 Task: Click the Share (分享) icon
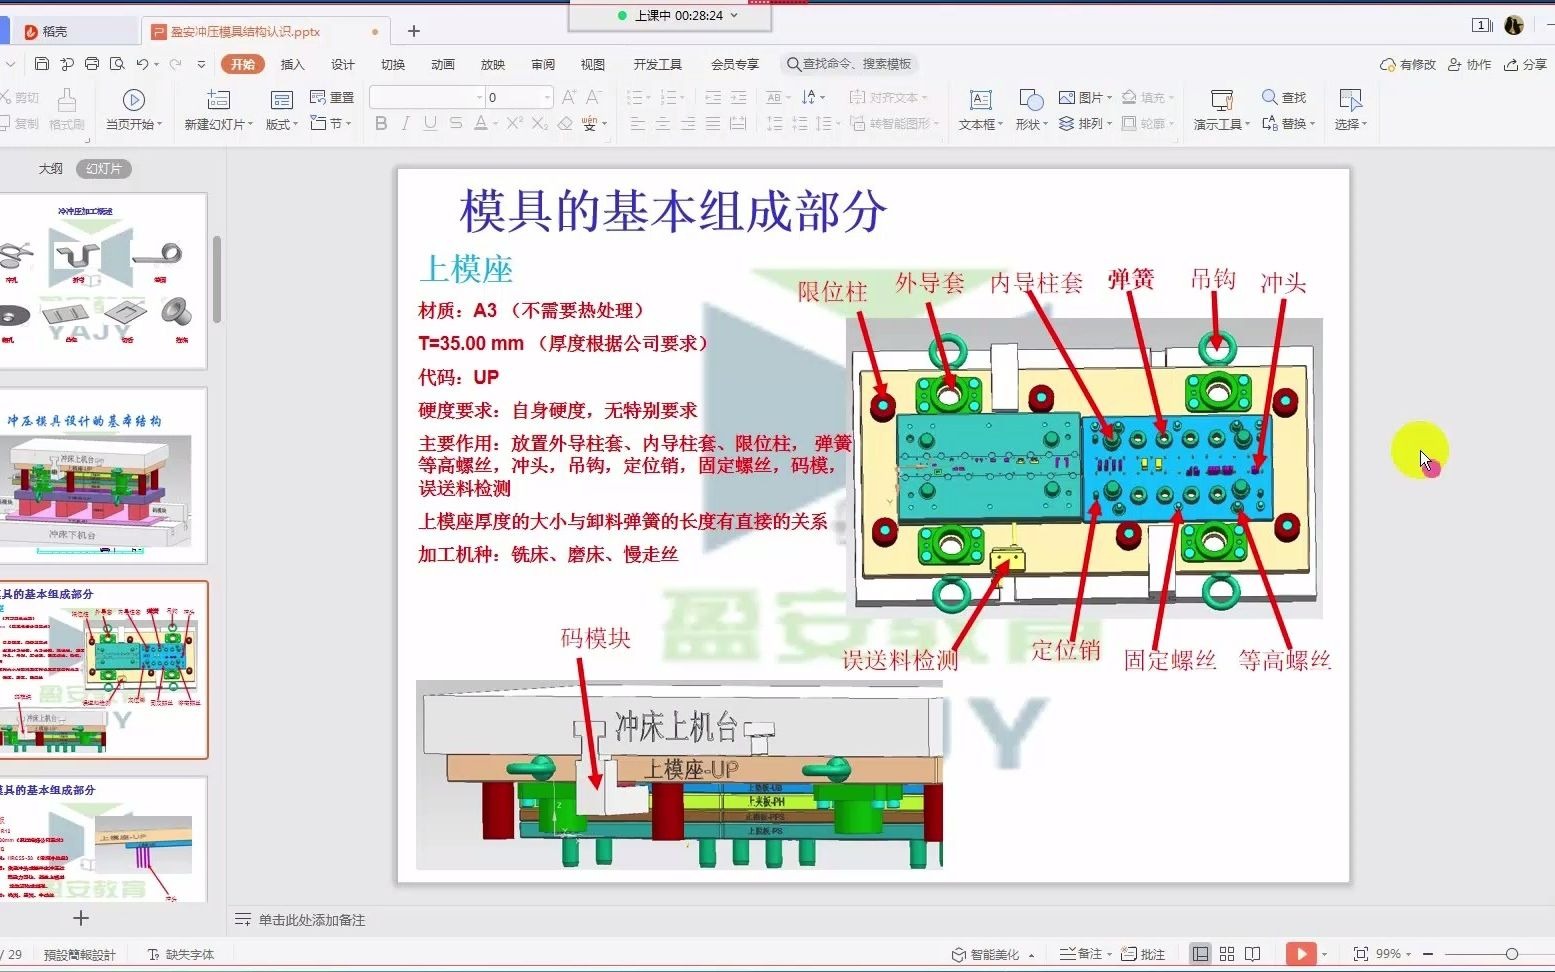point(1512,64)
